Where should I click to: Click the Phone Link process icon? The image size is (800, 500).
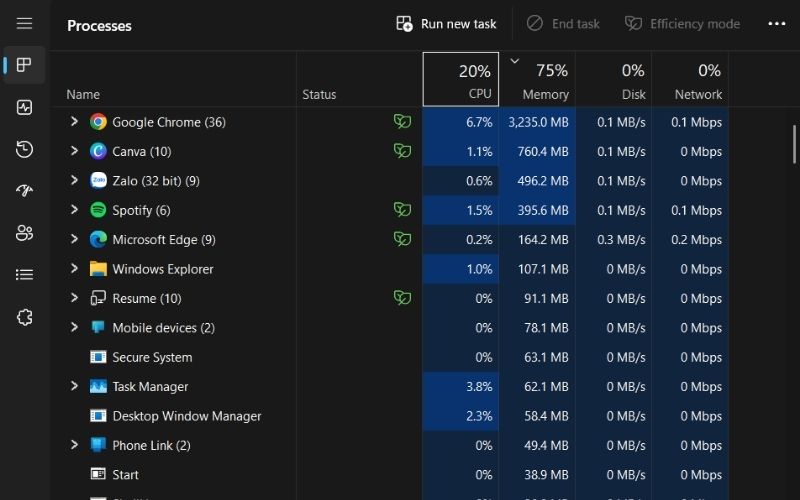pyautogui.click(x=98, y=445)
